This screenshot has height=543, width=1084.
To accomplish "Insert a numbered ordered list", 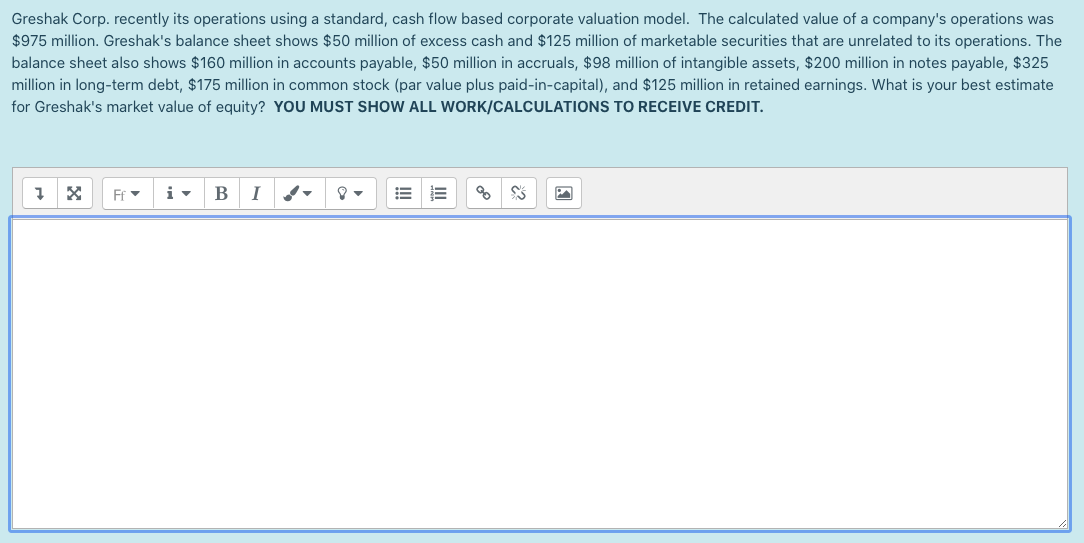I will click(x=438, y=194).
